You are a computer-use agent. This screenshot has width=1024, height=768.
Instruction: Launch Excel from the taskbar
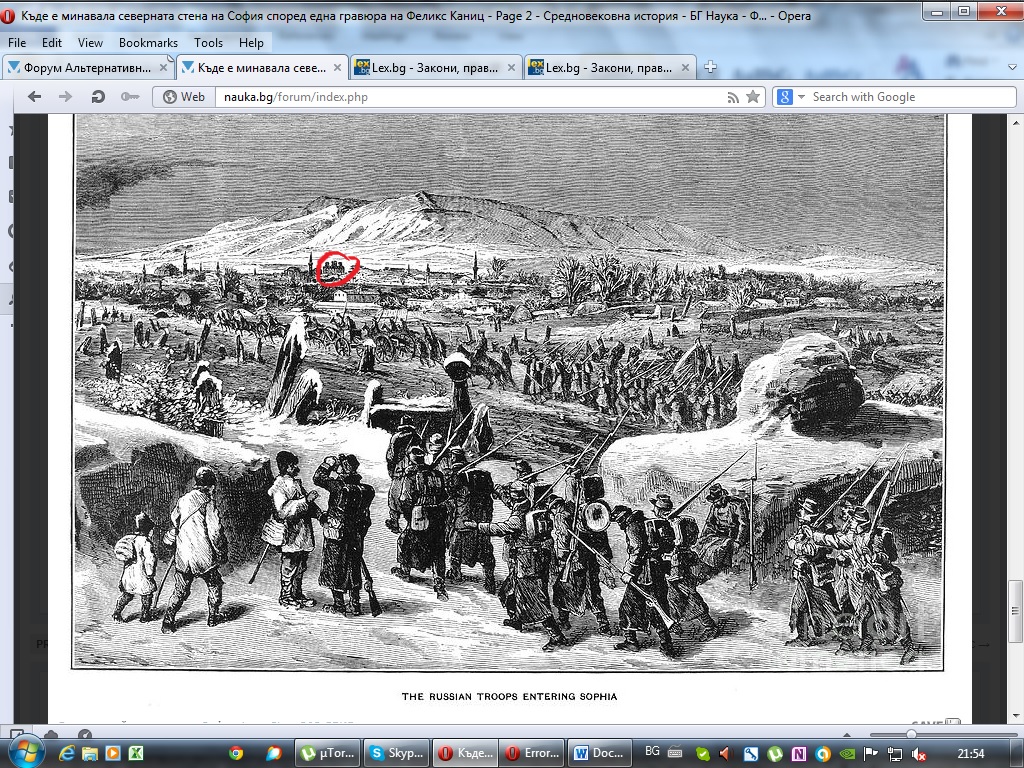(136, 753)
